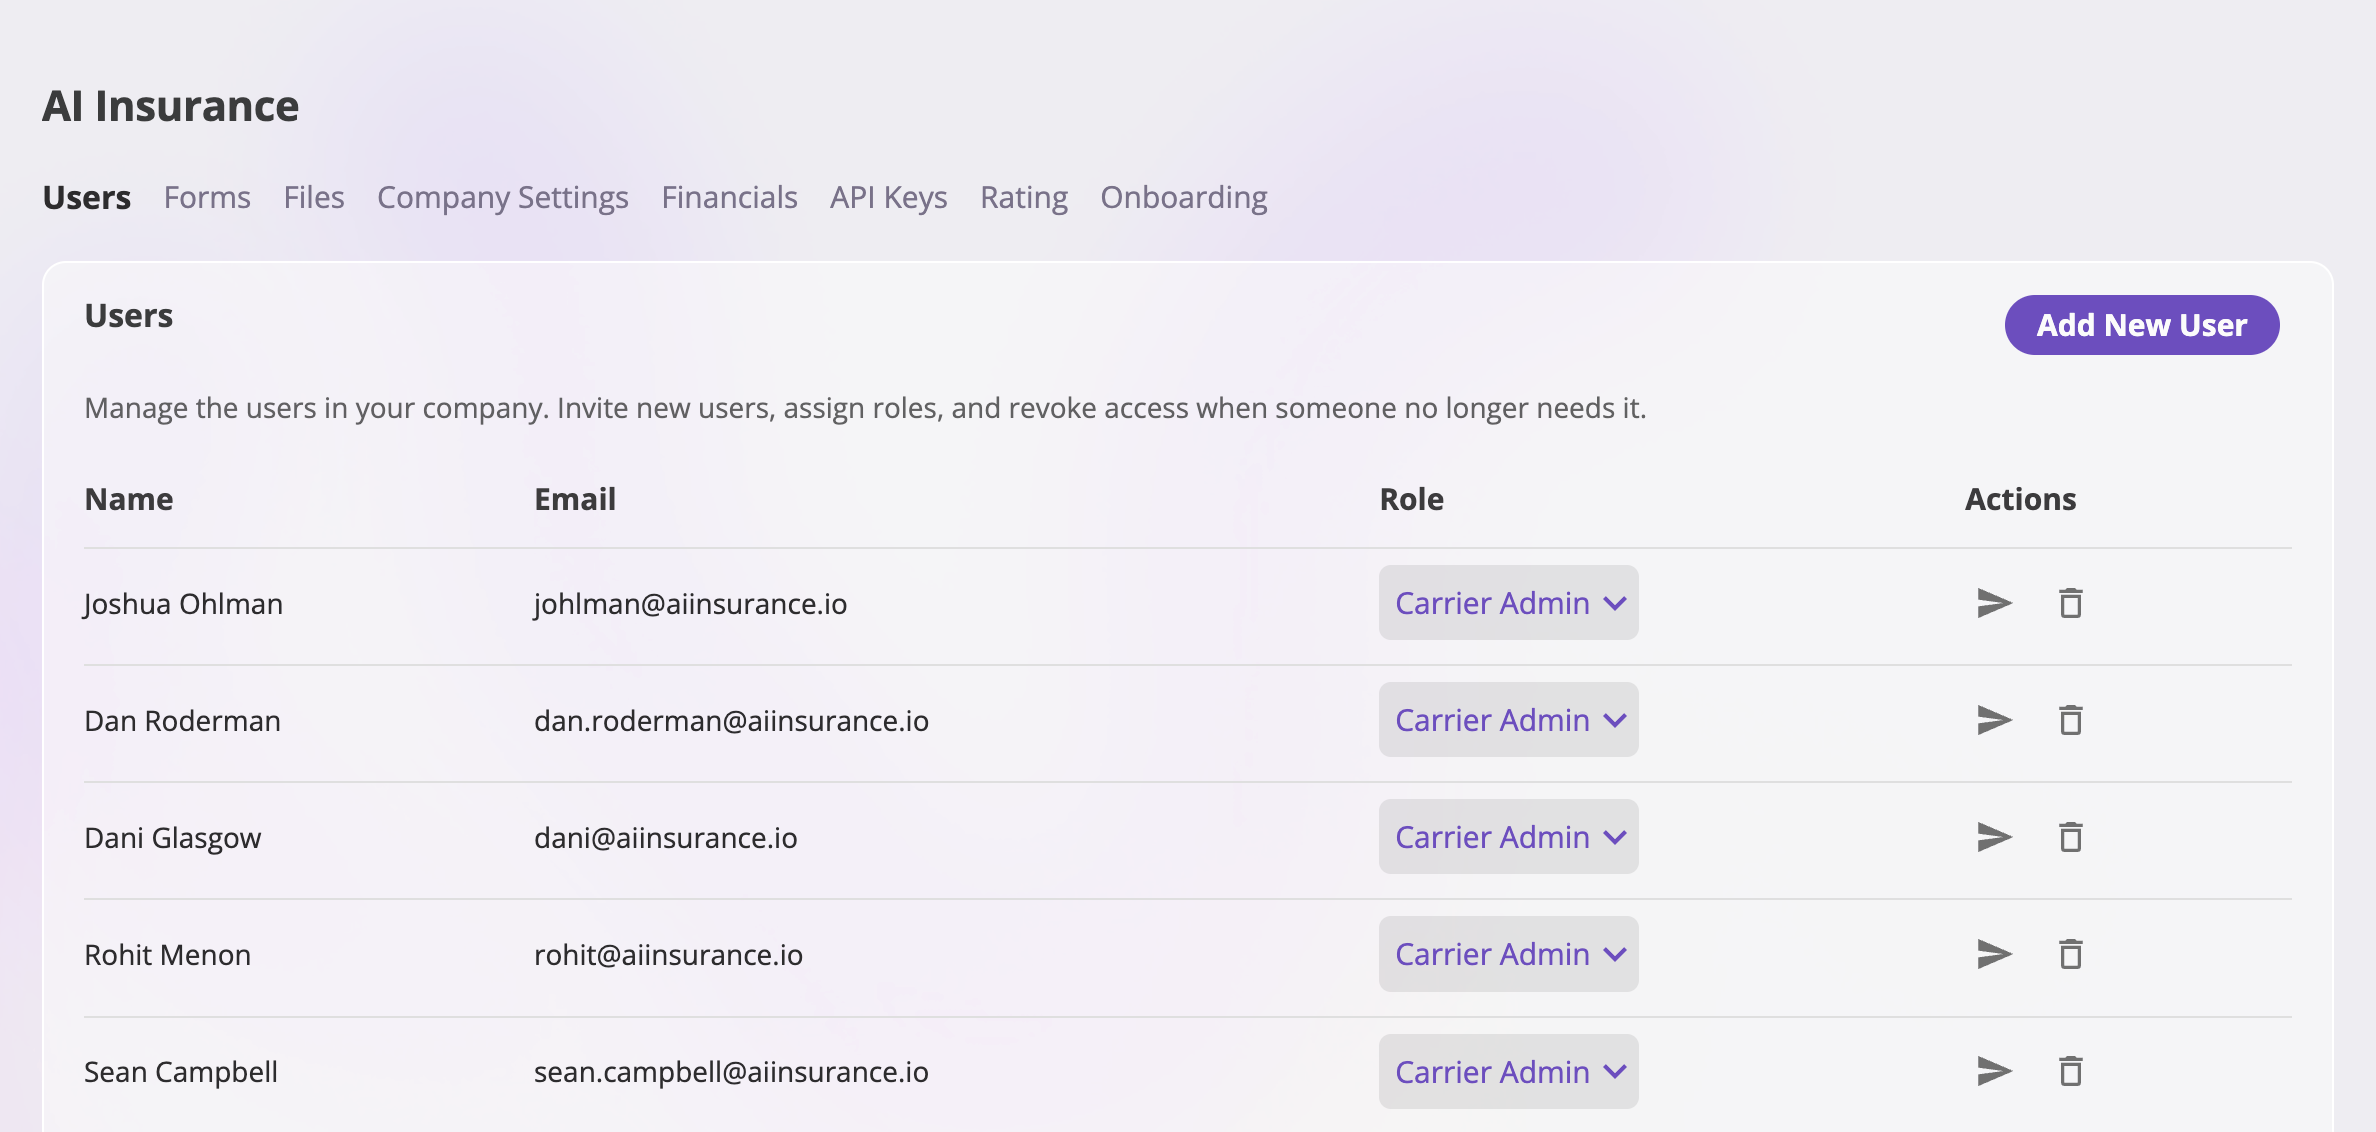Image resolution: width=2376 pixels, height=1132 pixels.
Task: Open role dropdown for Joshua Ohlman
Action: pos(1508,603)
